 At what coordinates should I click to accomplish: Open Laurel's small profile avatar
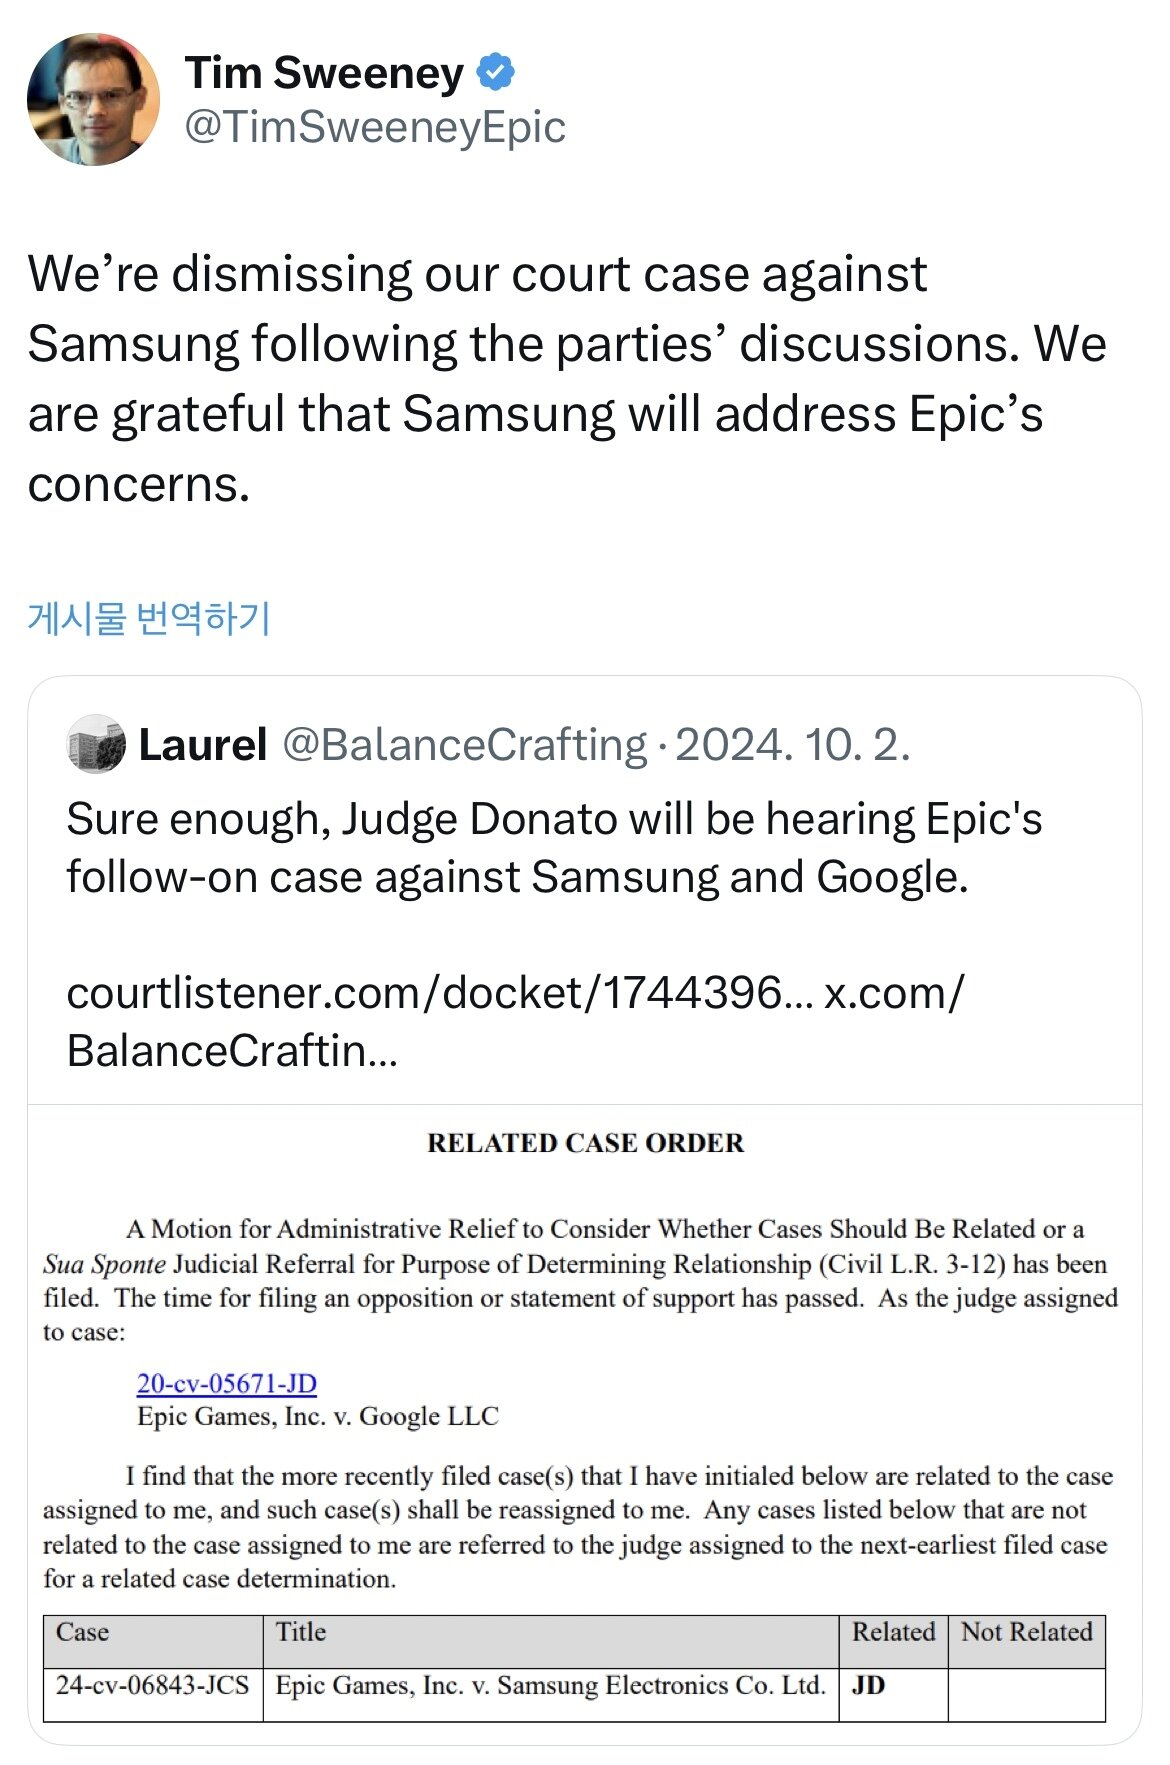tap(96, 744)
